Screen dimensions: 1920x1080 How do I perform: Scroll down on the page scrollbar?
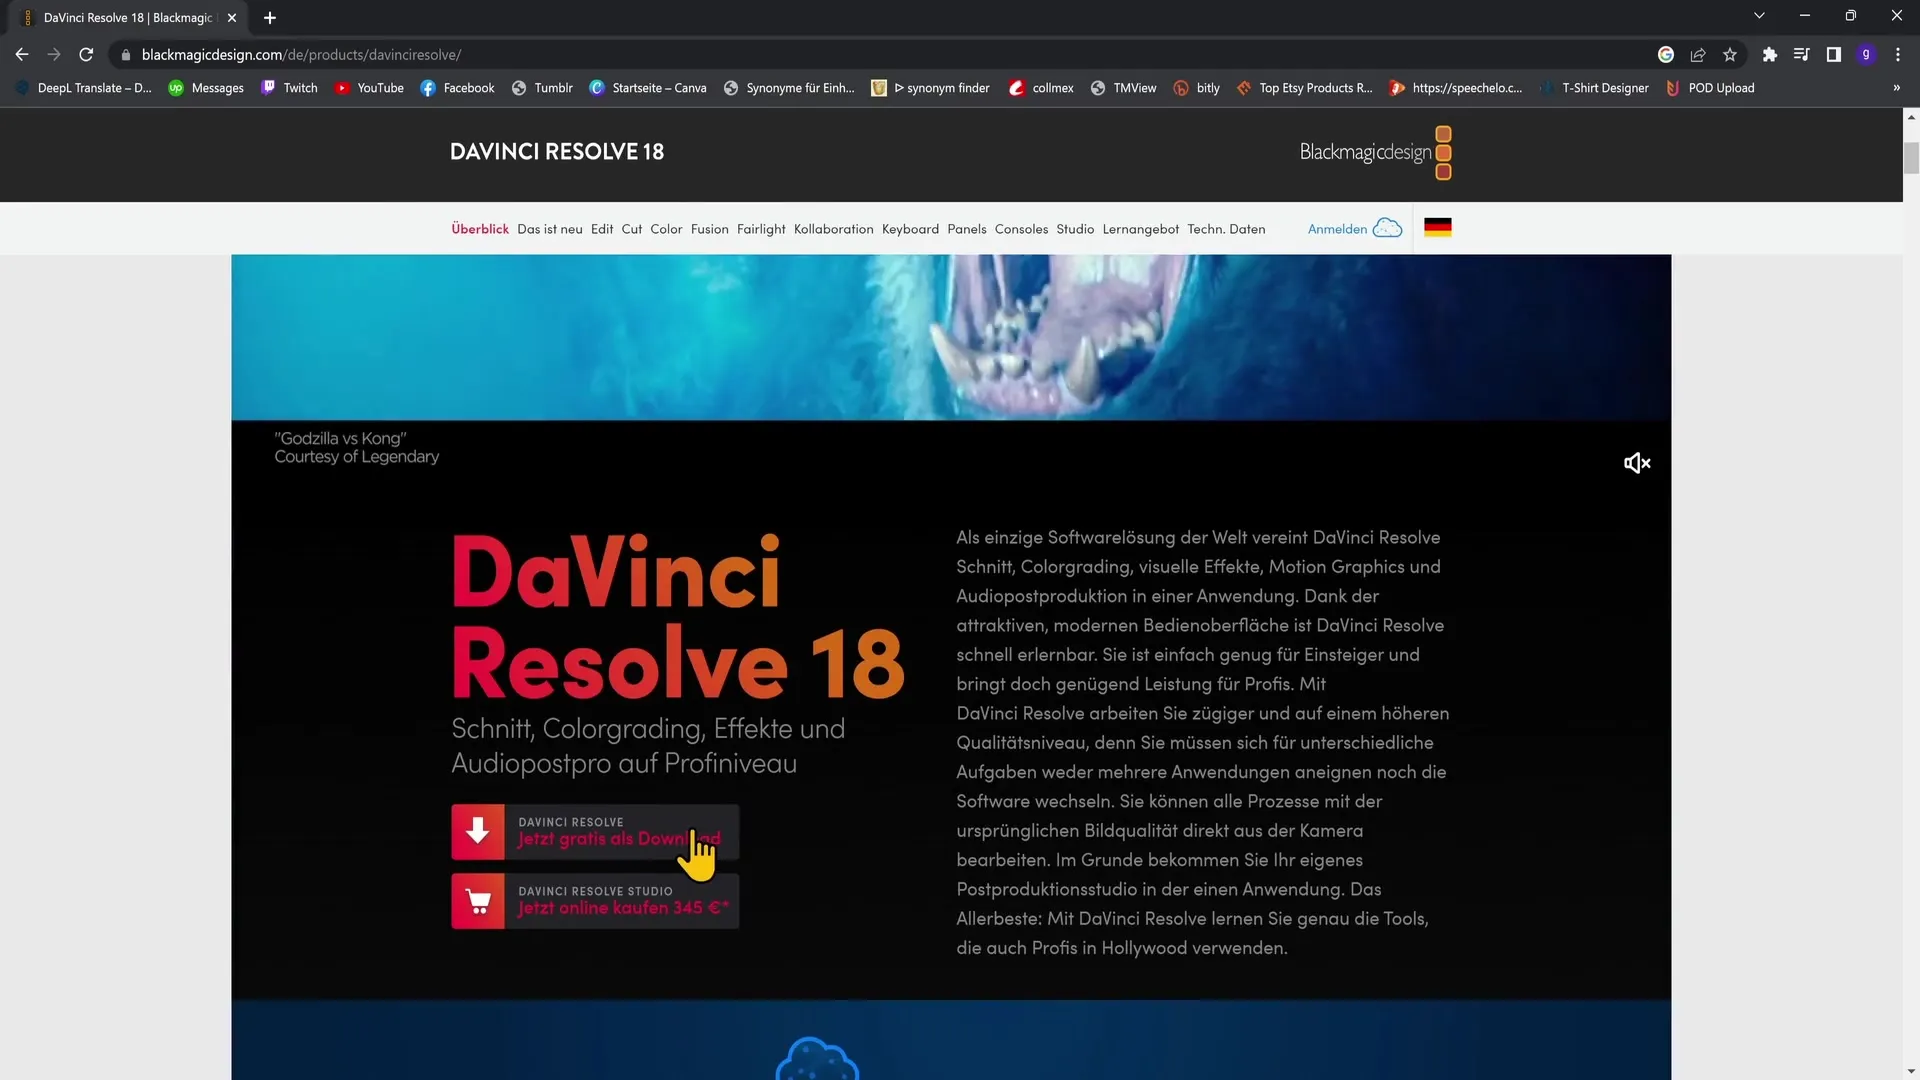pyautogui.click(x=1909, y=1072)
